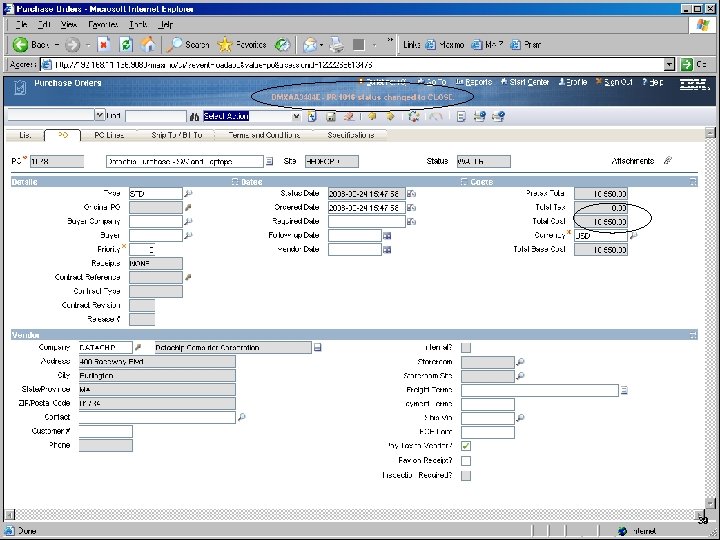Open the Profile link
This screenshot has height=540, width=720.
(573, 82)
